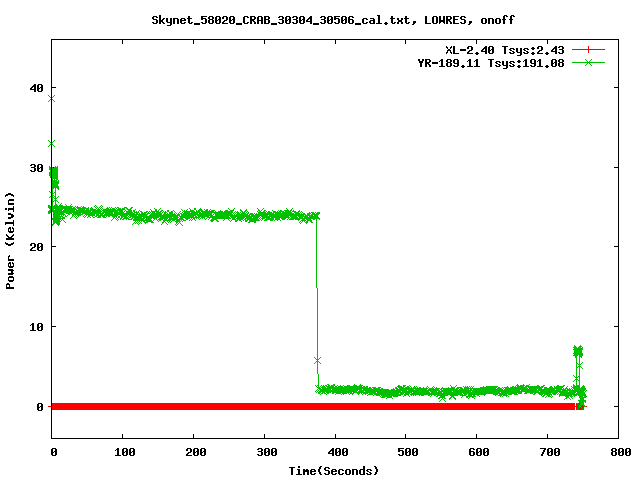Click the red XL legend line sample
This screenshot has width=640, height=480.
(x=588, y=50)
